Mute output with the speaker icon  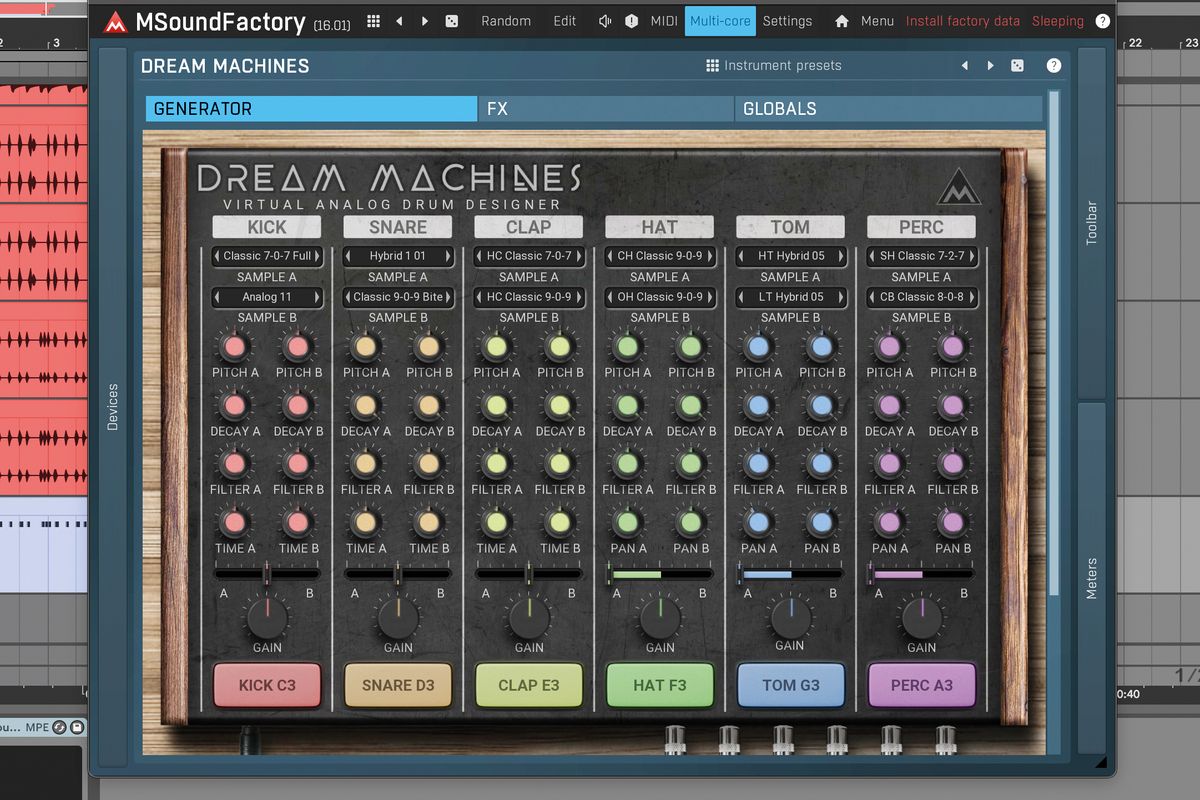tap(605, 21)
